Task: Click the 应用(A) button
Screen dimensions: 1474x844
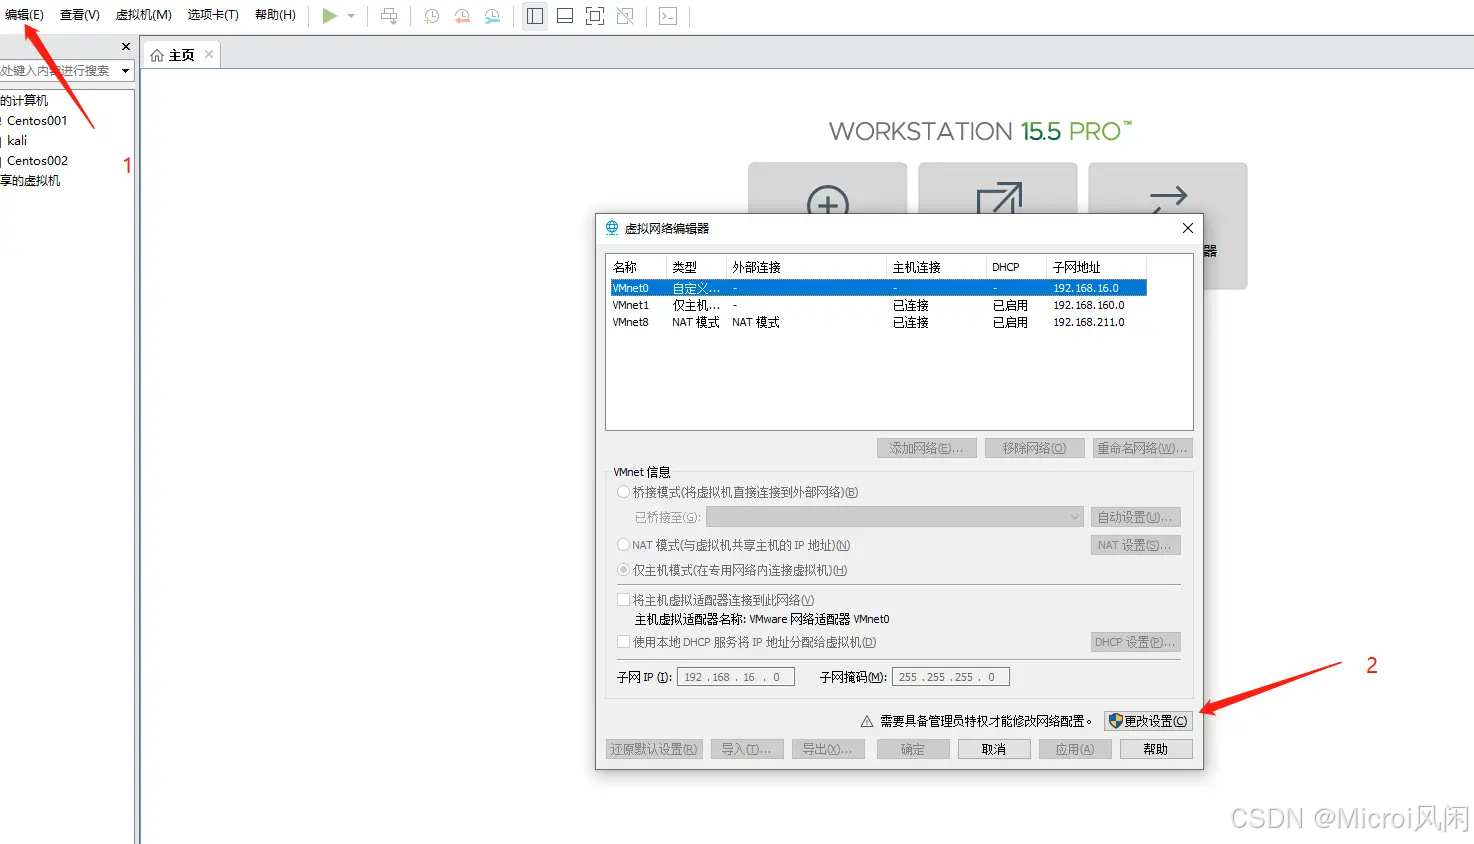Action: tap(1075, 749)
